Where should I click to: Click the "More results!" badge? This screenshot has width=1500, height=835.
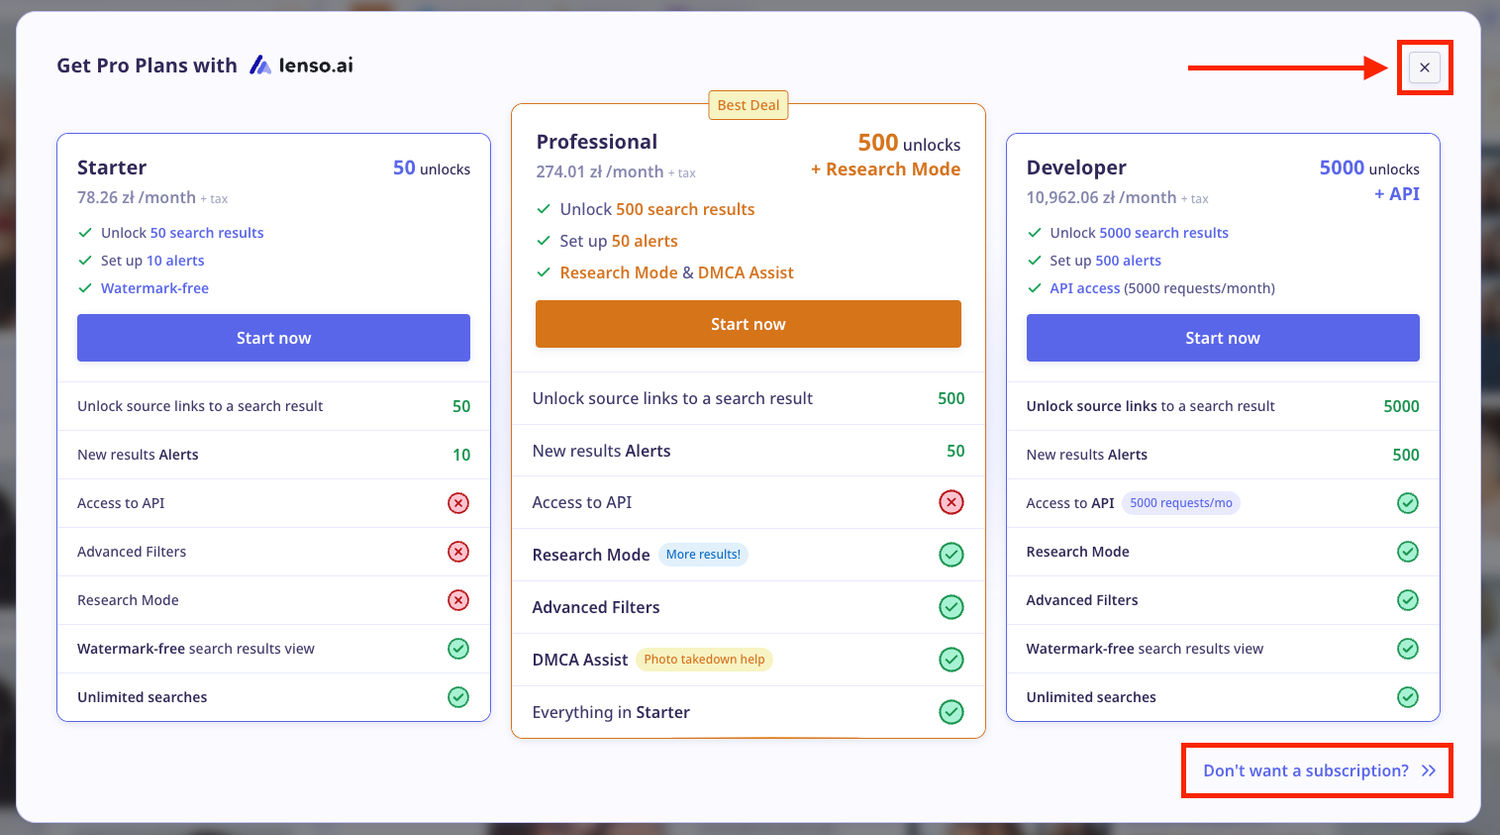click(703, 555)
